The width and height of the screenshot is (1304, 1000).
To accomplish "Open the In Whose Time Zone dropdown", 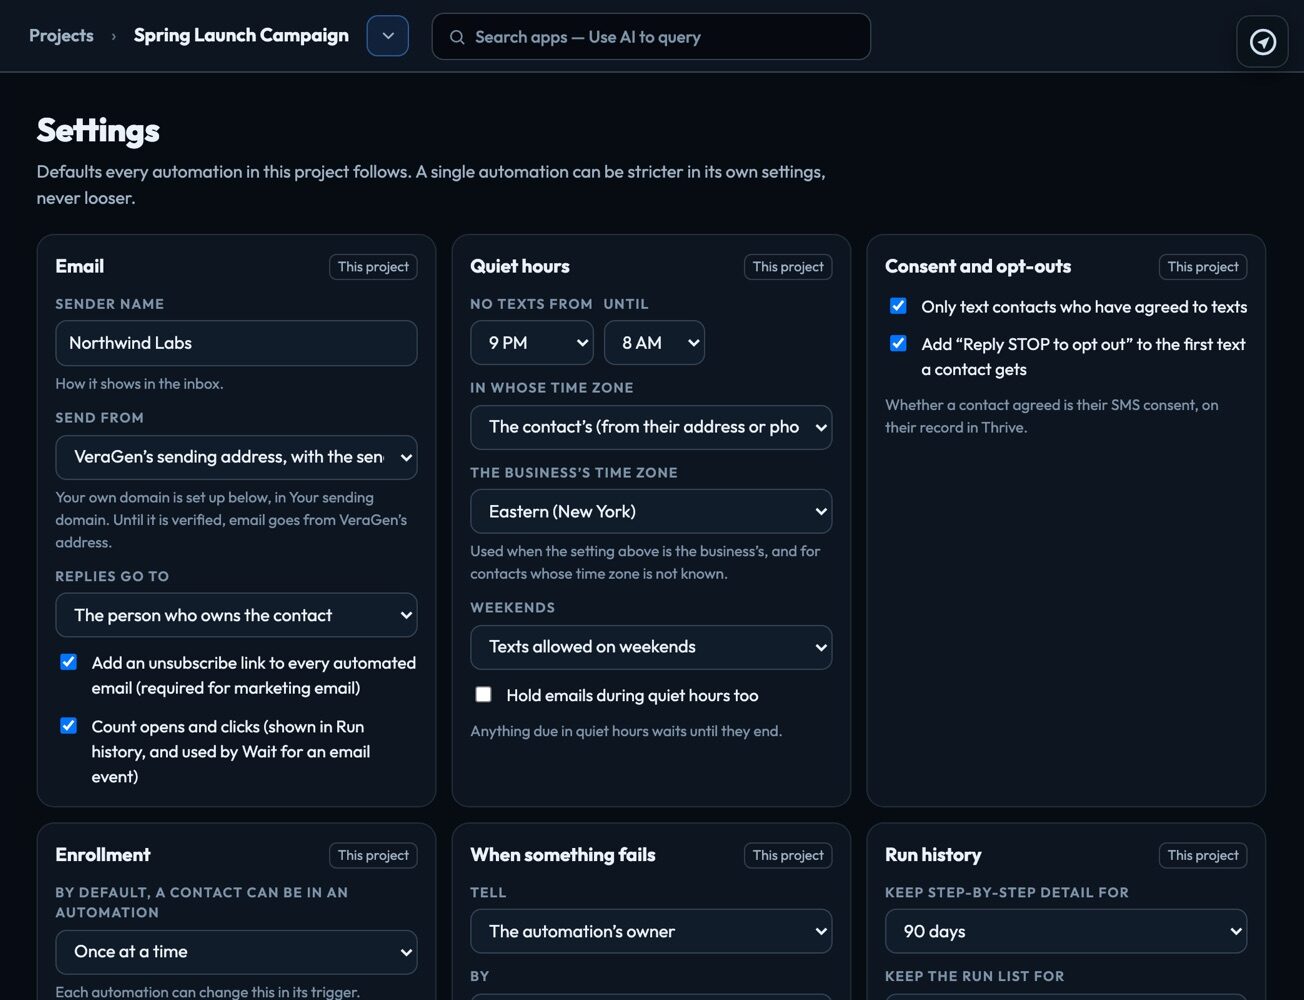I will coord(651,427).
